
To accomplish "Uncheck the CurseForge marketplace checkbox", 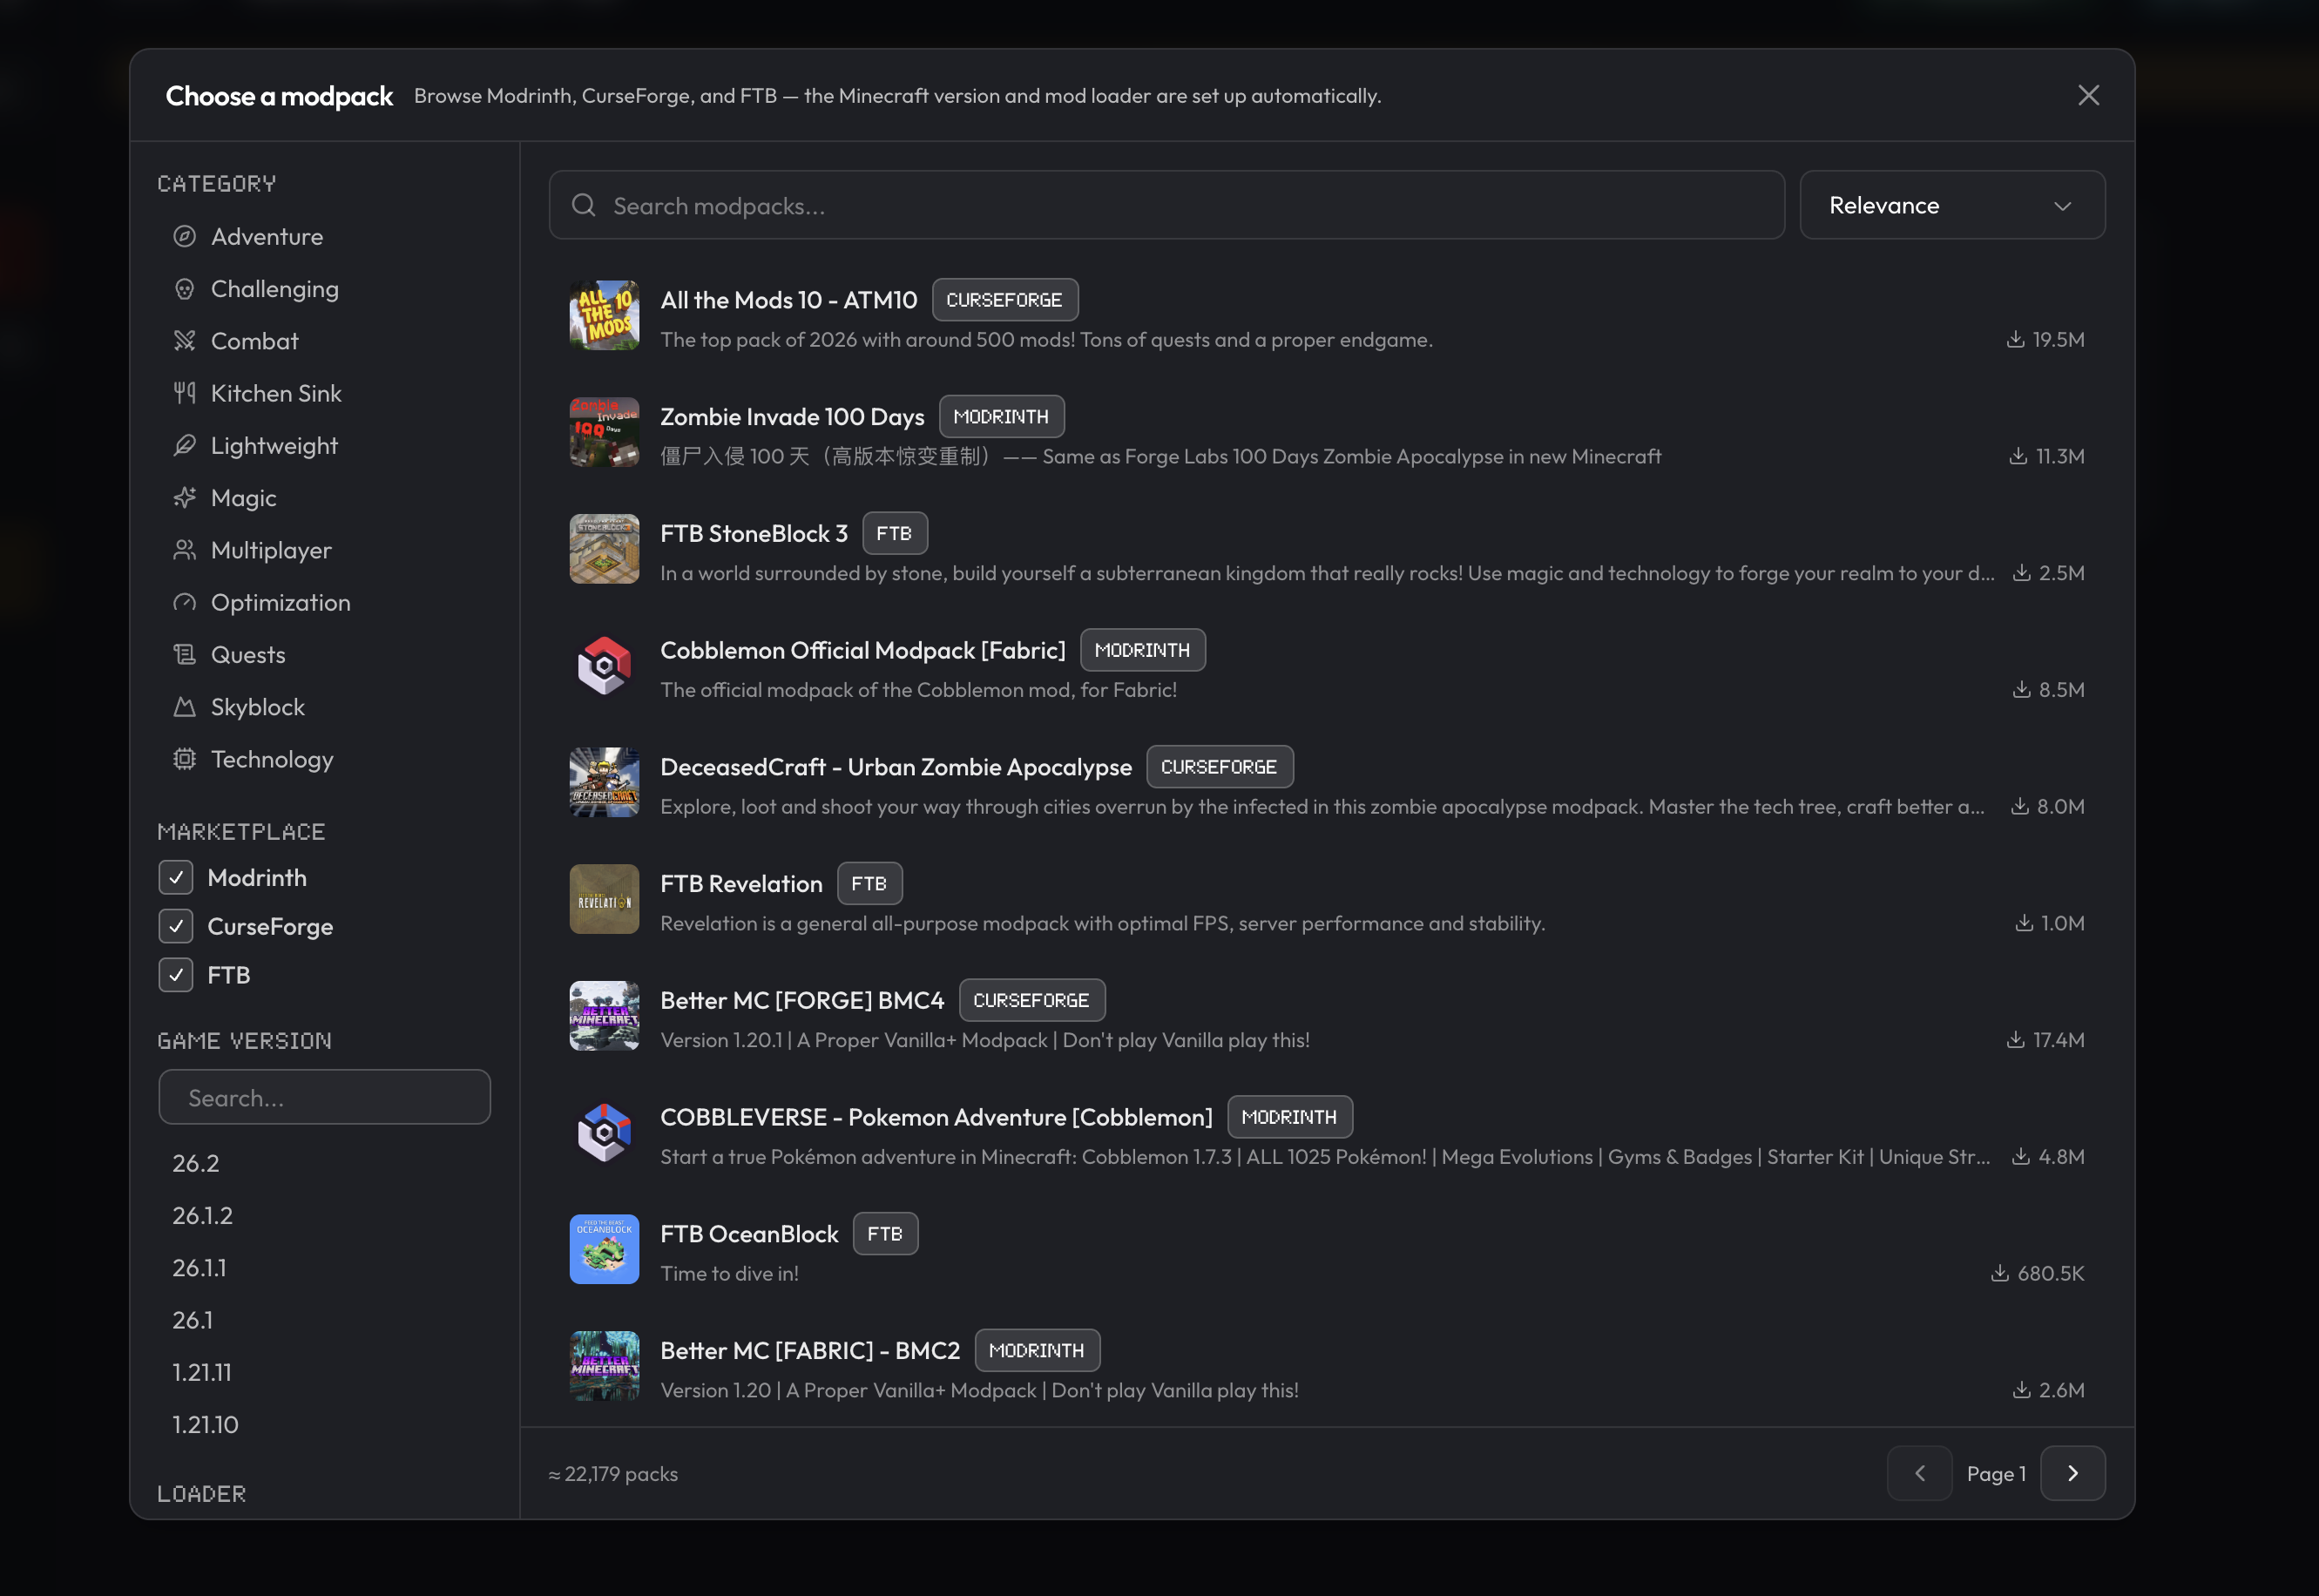I will tap(176, 926).
